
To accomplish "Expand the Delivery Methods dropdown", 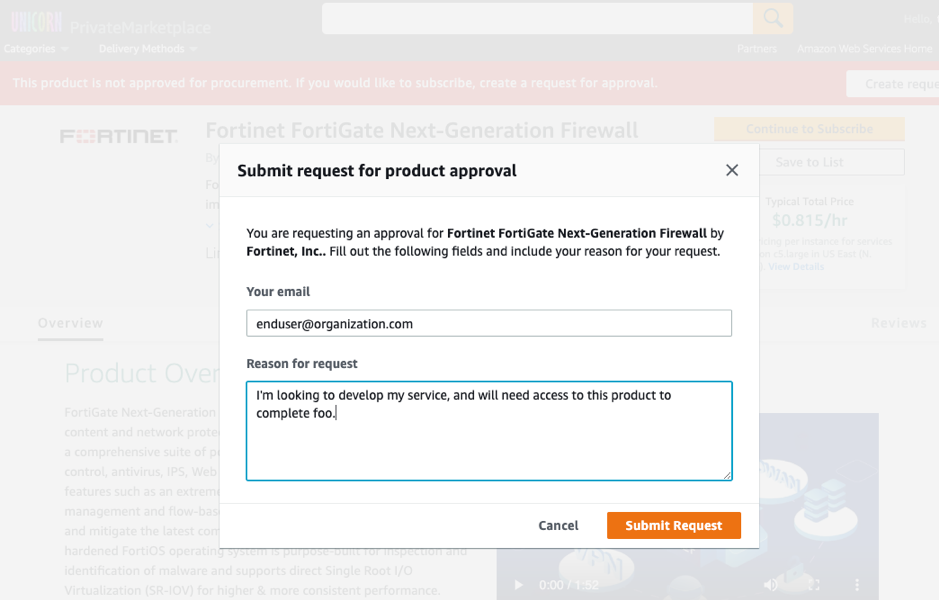I will pyautogui.click(x=146, y=47).
